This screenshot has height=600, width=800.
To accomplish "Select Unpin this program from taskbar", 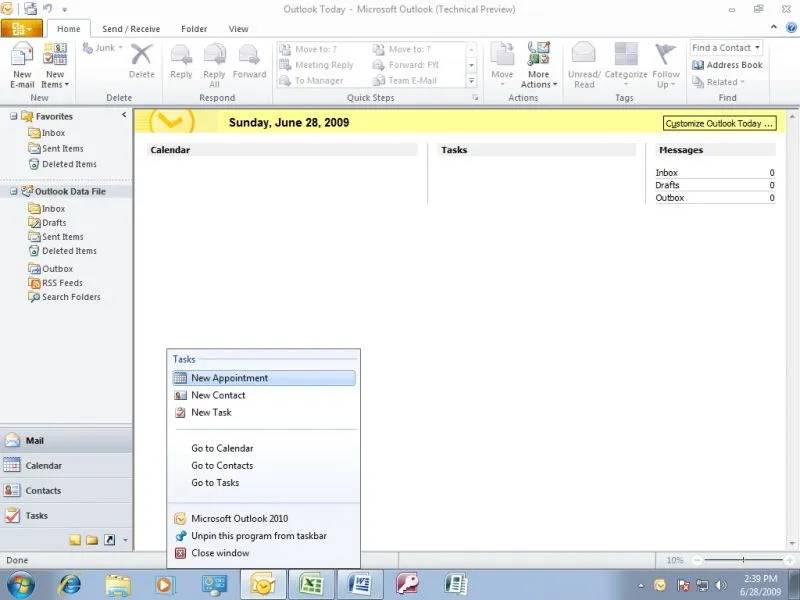I will click(x=258, y=536).
